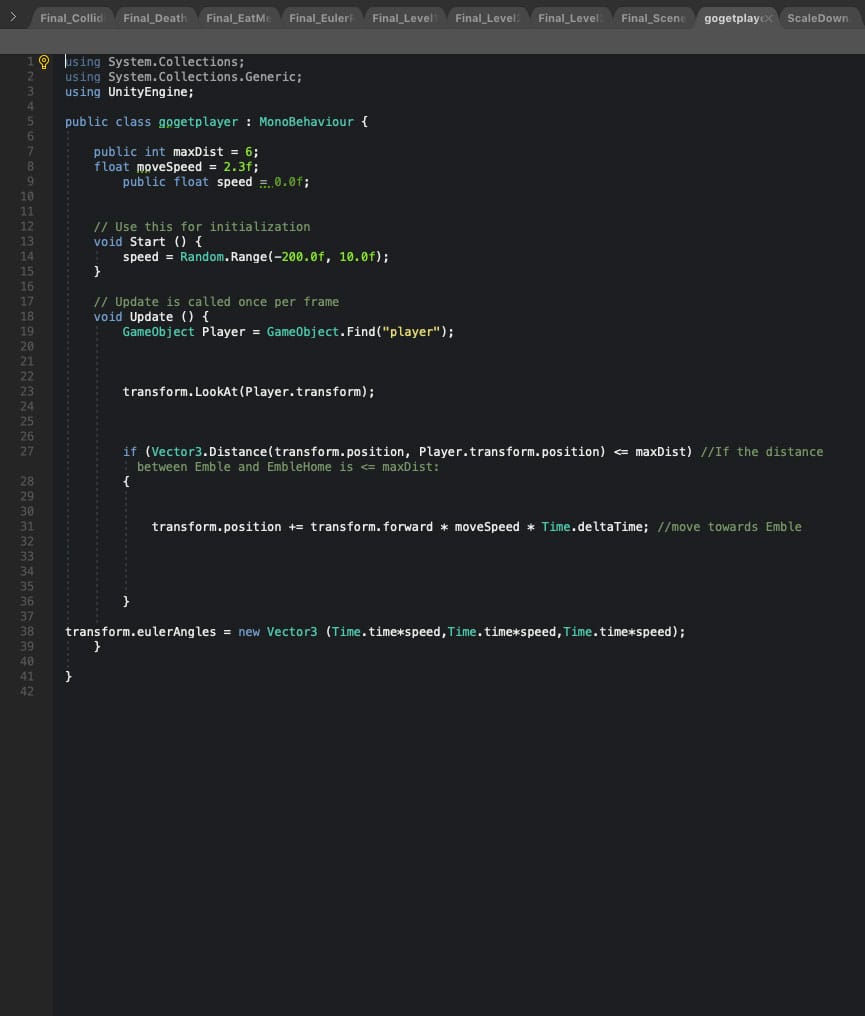Switch to the Final_Euler tab
The height and width of the screenshot is (1016, 865).
point(321,18)
